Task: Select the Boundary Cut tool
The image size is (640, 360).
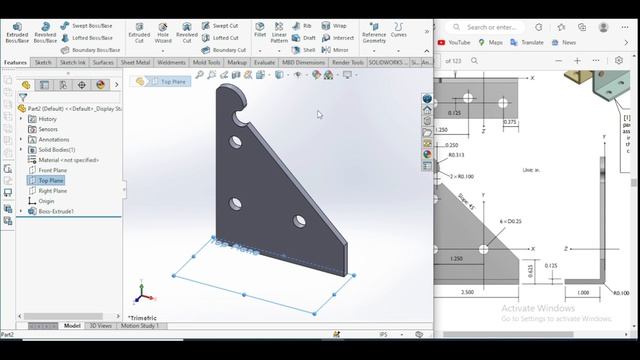Action: pyautogui.click(x=224, y=50)
